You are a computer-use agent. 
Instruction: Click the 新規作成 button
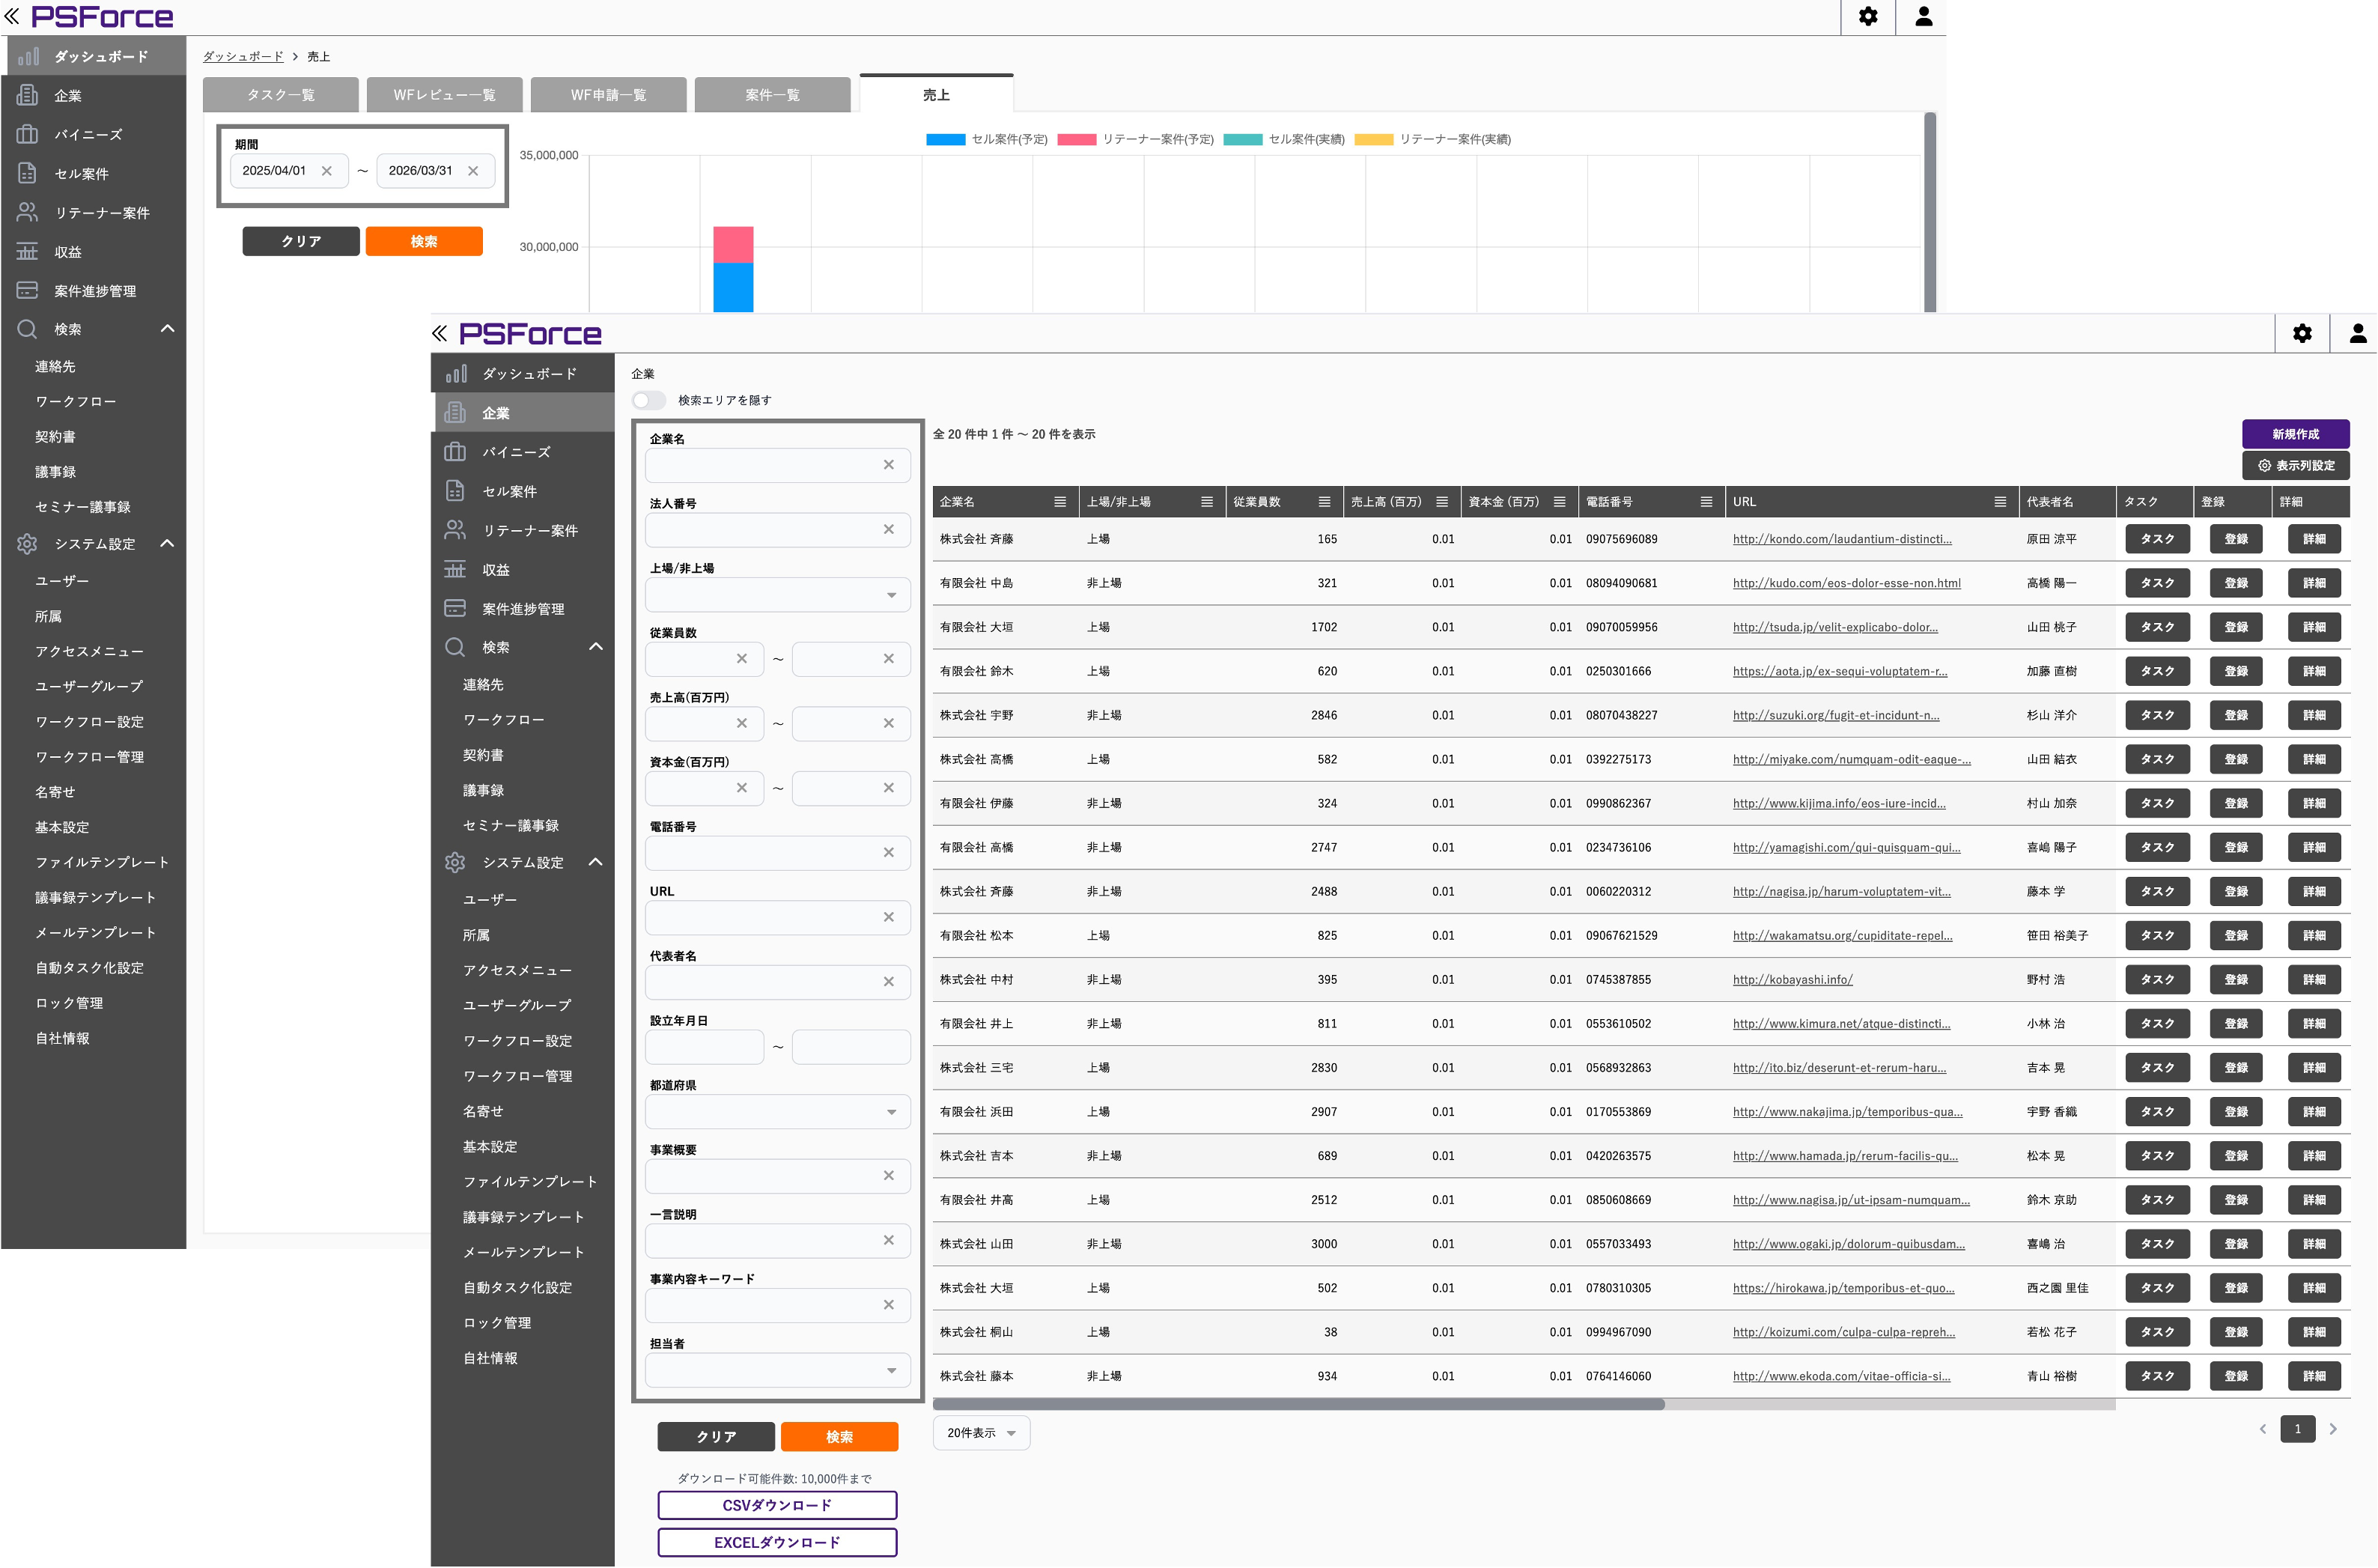click(x=2294, y=434)
